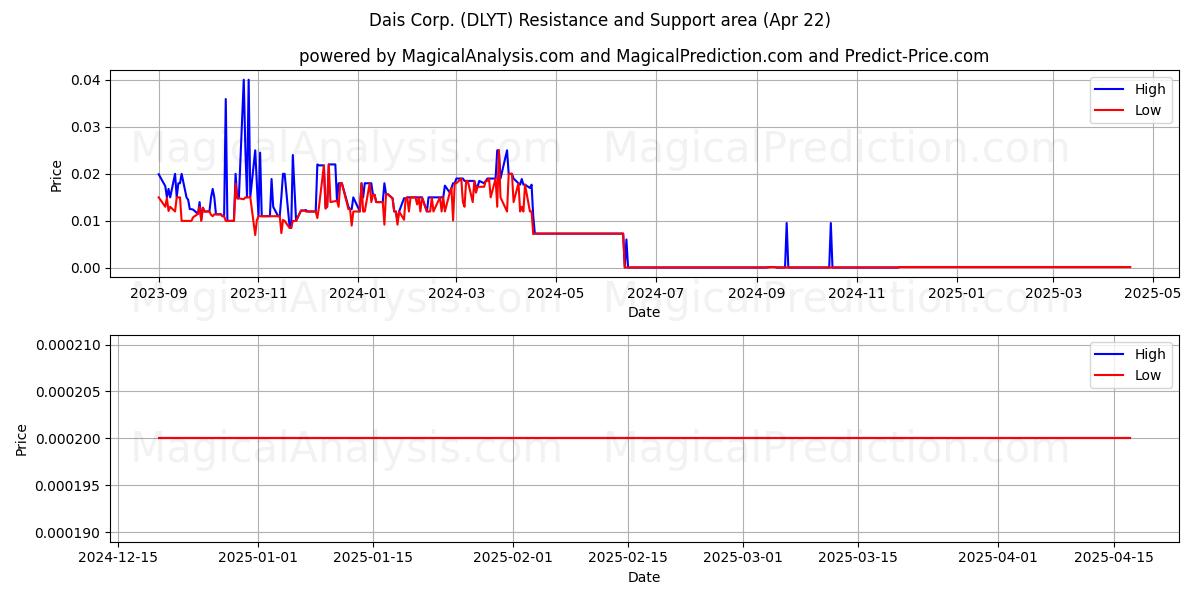Click the 'Date' axis title under the bottom chart
This screenshot has width=1200, height=600.
point(644,577)
